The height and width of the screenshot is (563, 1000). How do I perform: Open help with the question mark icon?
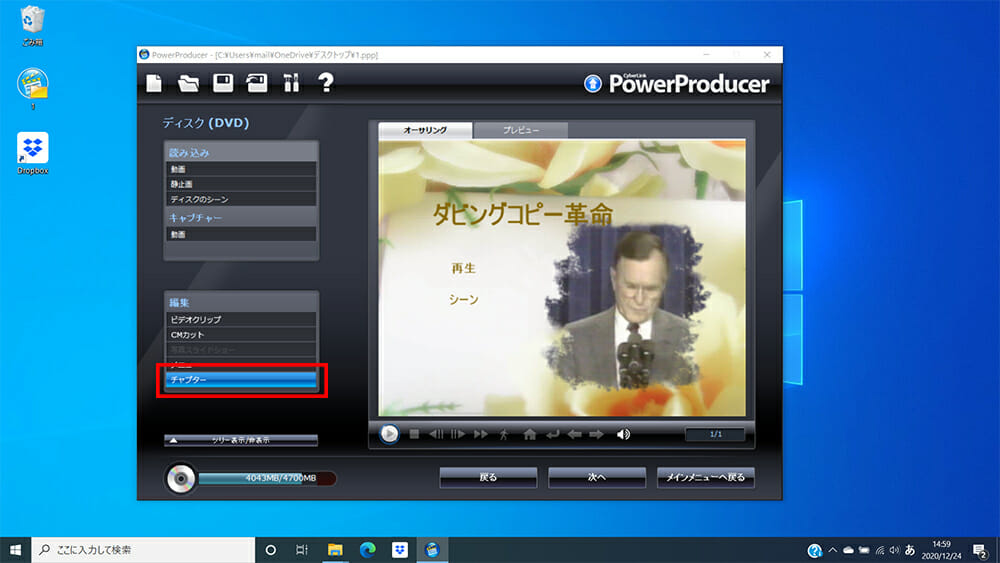pyautogui.click(x=325, y=84)
